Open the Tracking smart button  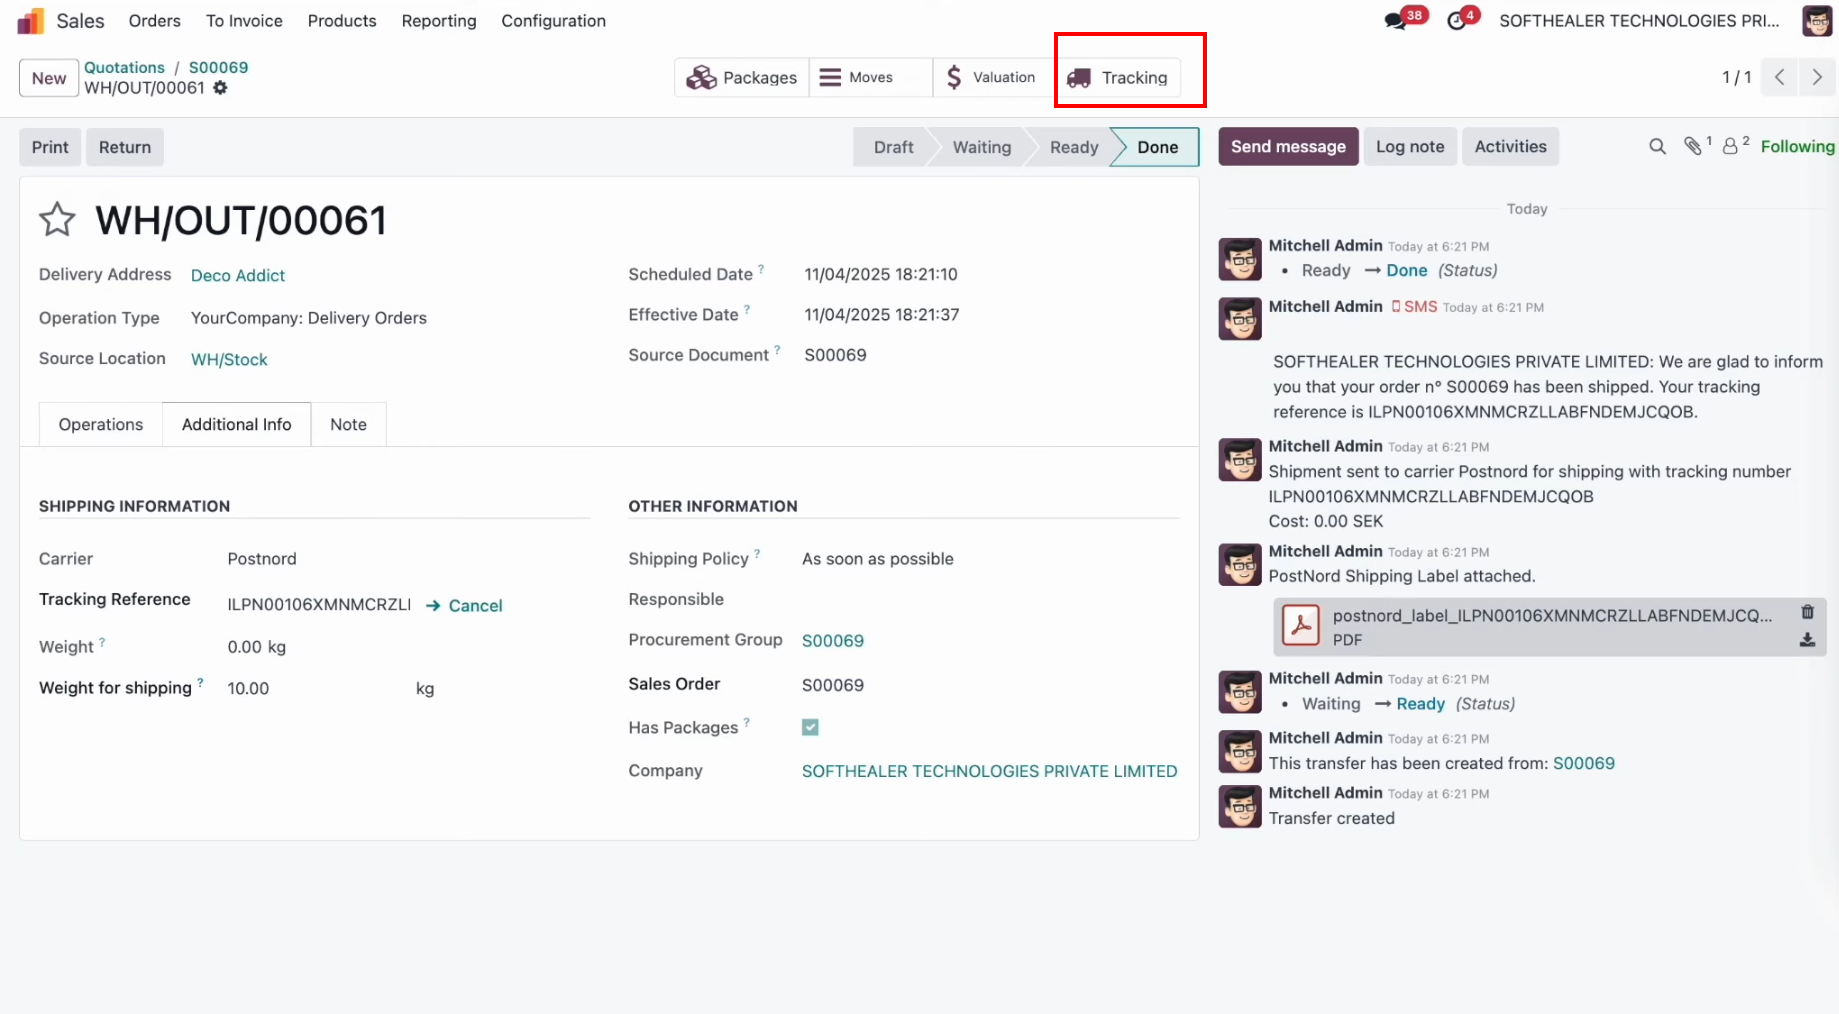pos(1118,77)
